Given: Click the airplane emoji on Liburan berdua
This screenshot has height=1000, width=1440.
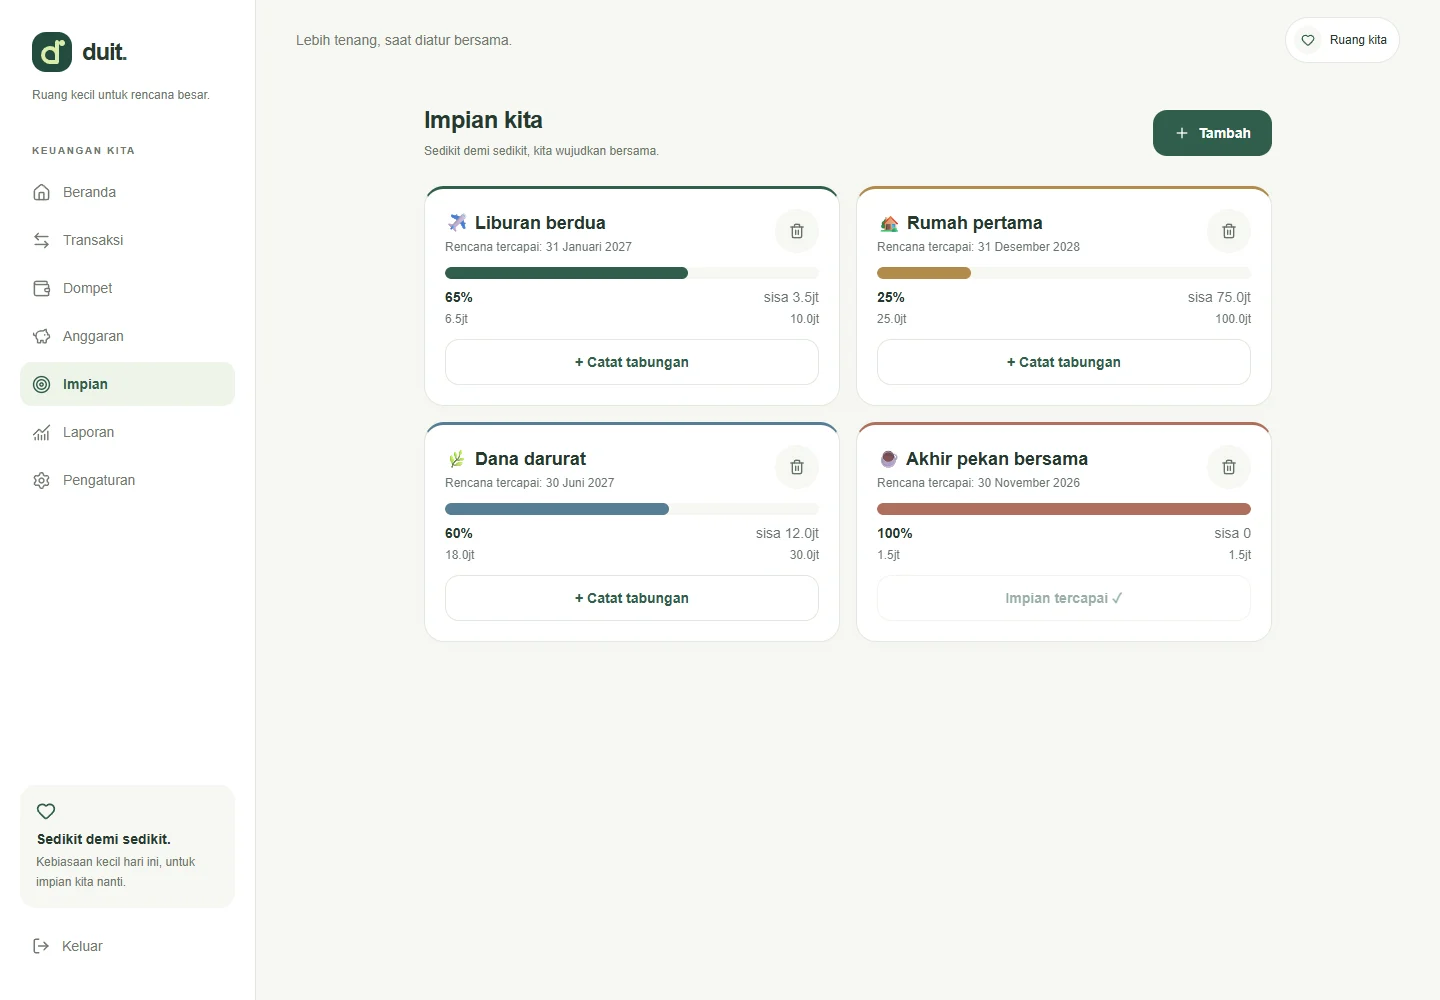Looking at the screenshot, I should click(x=457, y=222).
